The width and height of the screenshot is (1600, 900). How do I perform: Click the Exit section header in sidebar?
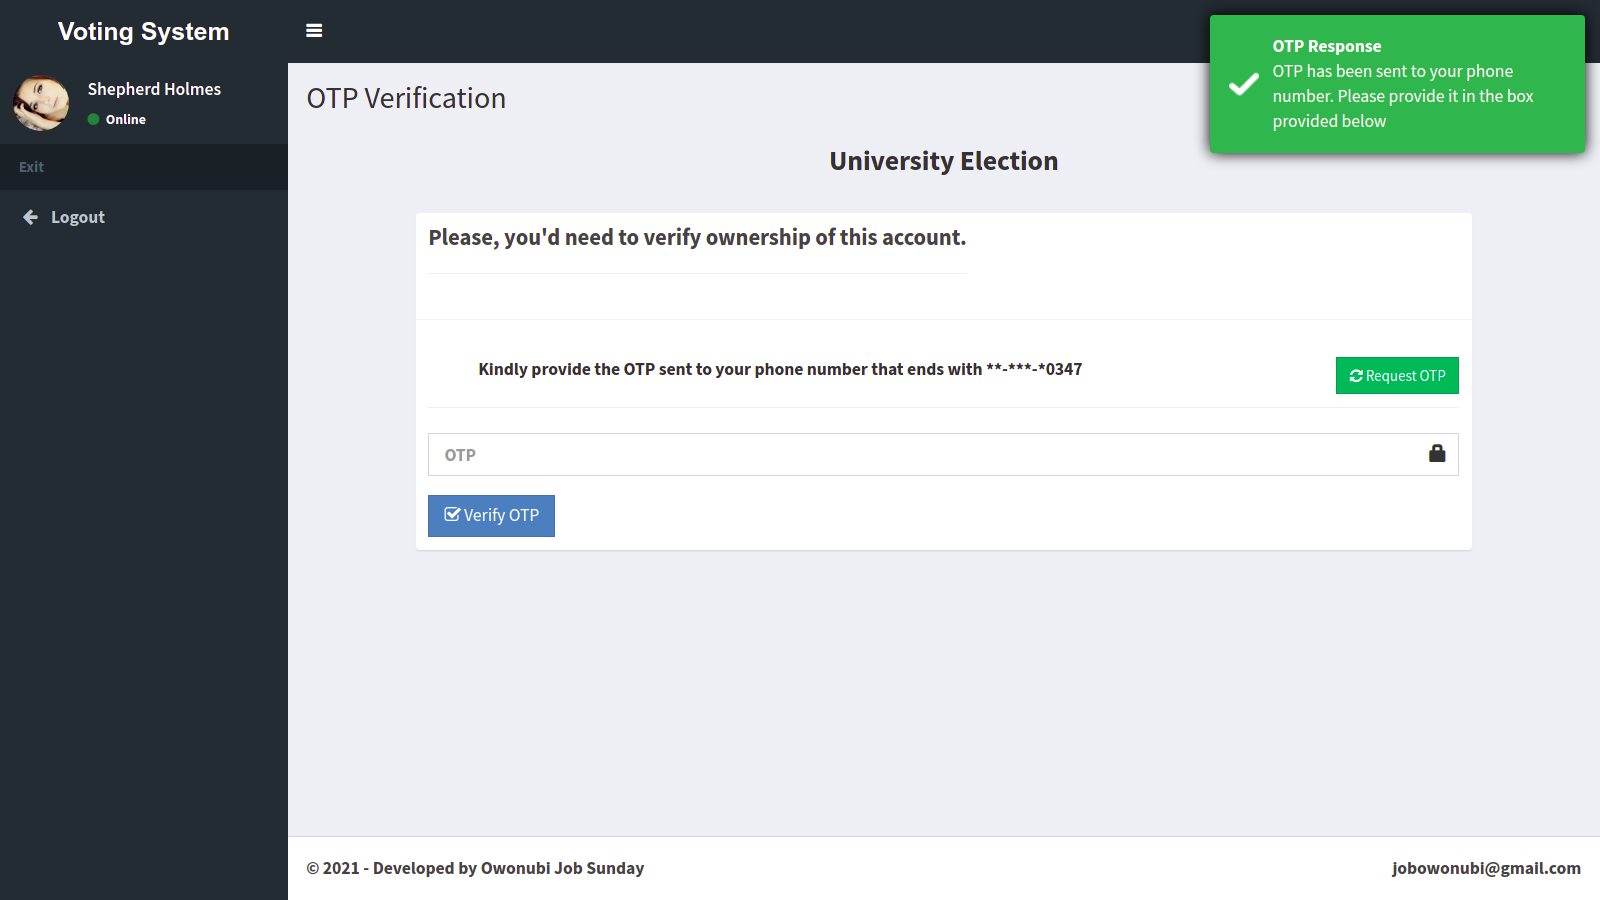pos(32,167)
